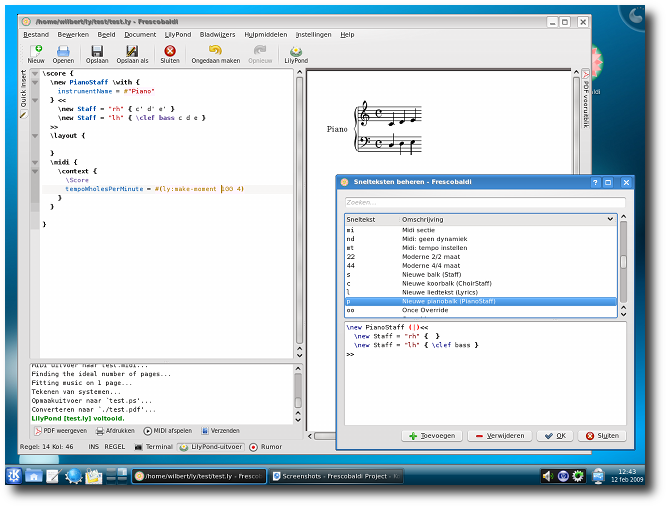
Task: Open the Hulpmiddelen menu
Action: click(265, 35)
